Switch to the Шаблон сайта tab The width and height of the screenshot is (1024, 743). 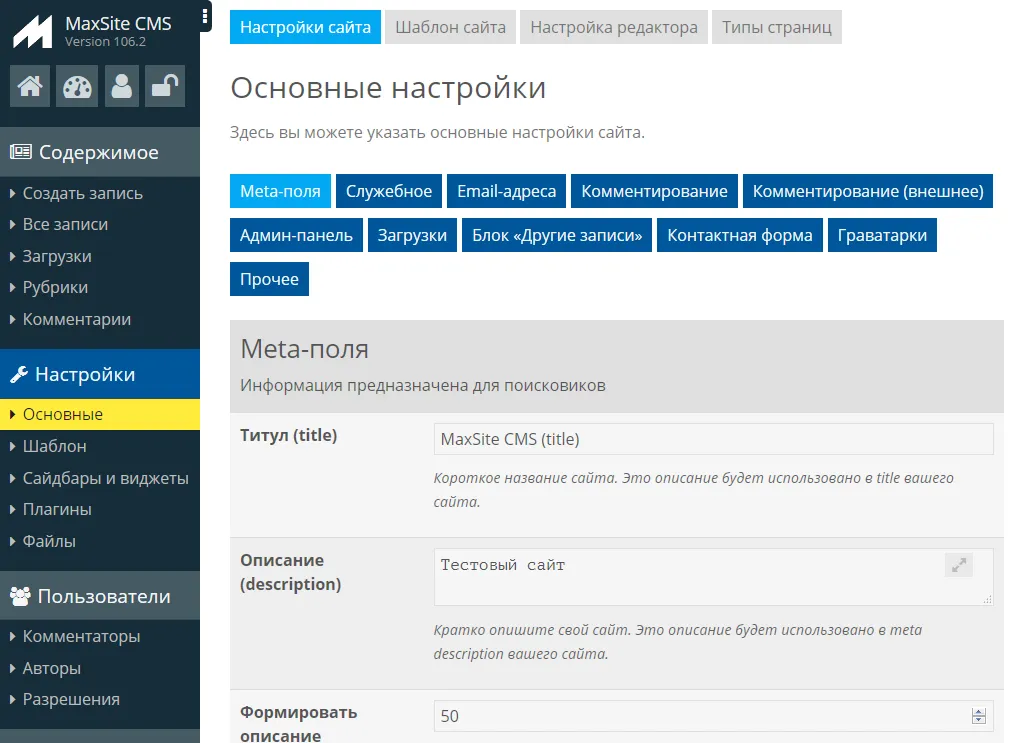[x=450, y=27]
